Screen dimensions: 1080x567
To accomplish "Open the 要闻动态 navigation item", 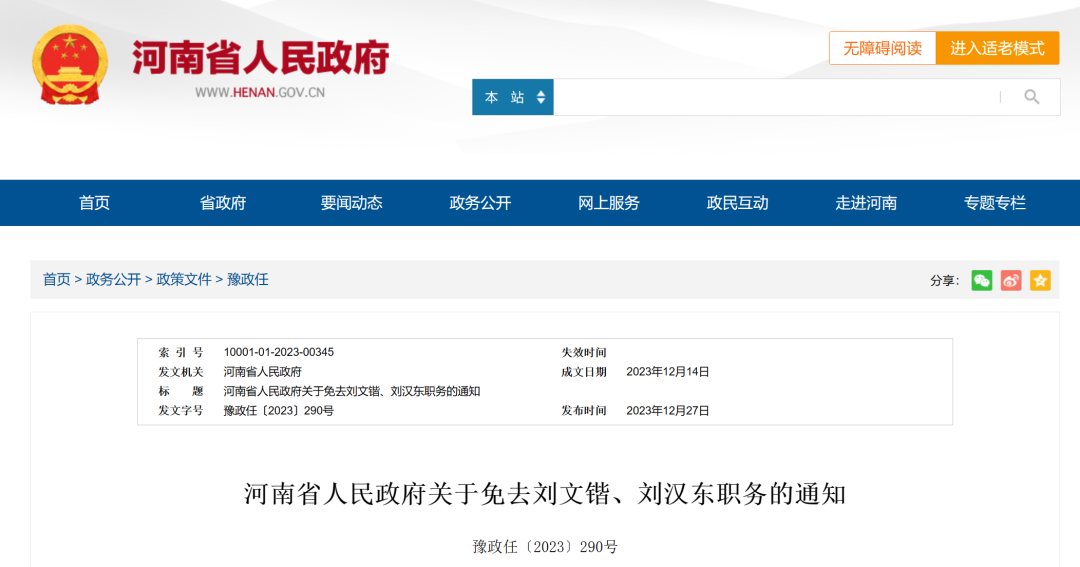I will click(x=352, y=203).
